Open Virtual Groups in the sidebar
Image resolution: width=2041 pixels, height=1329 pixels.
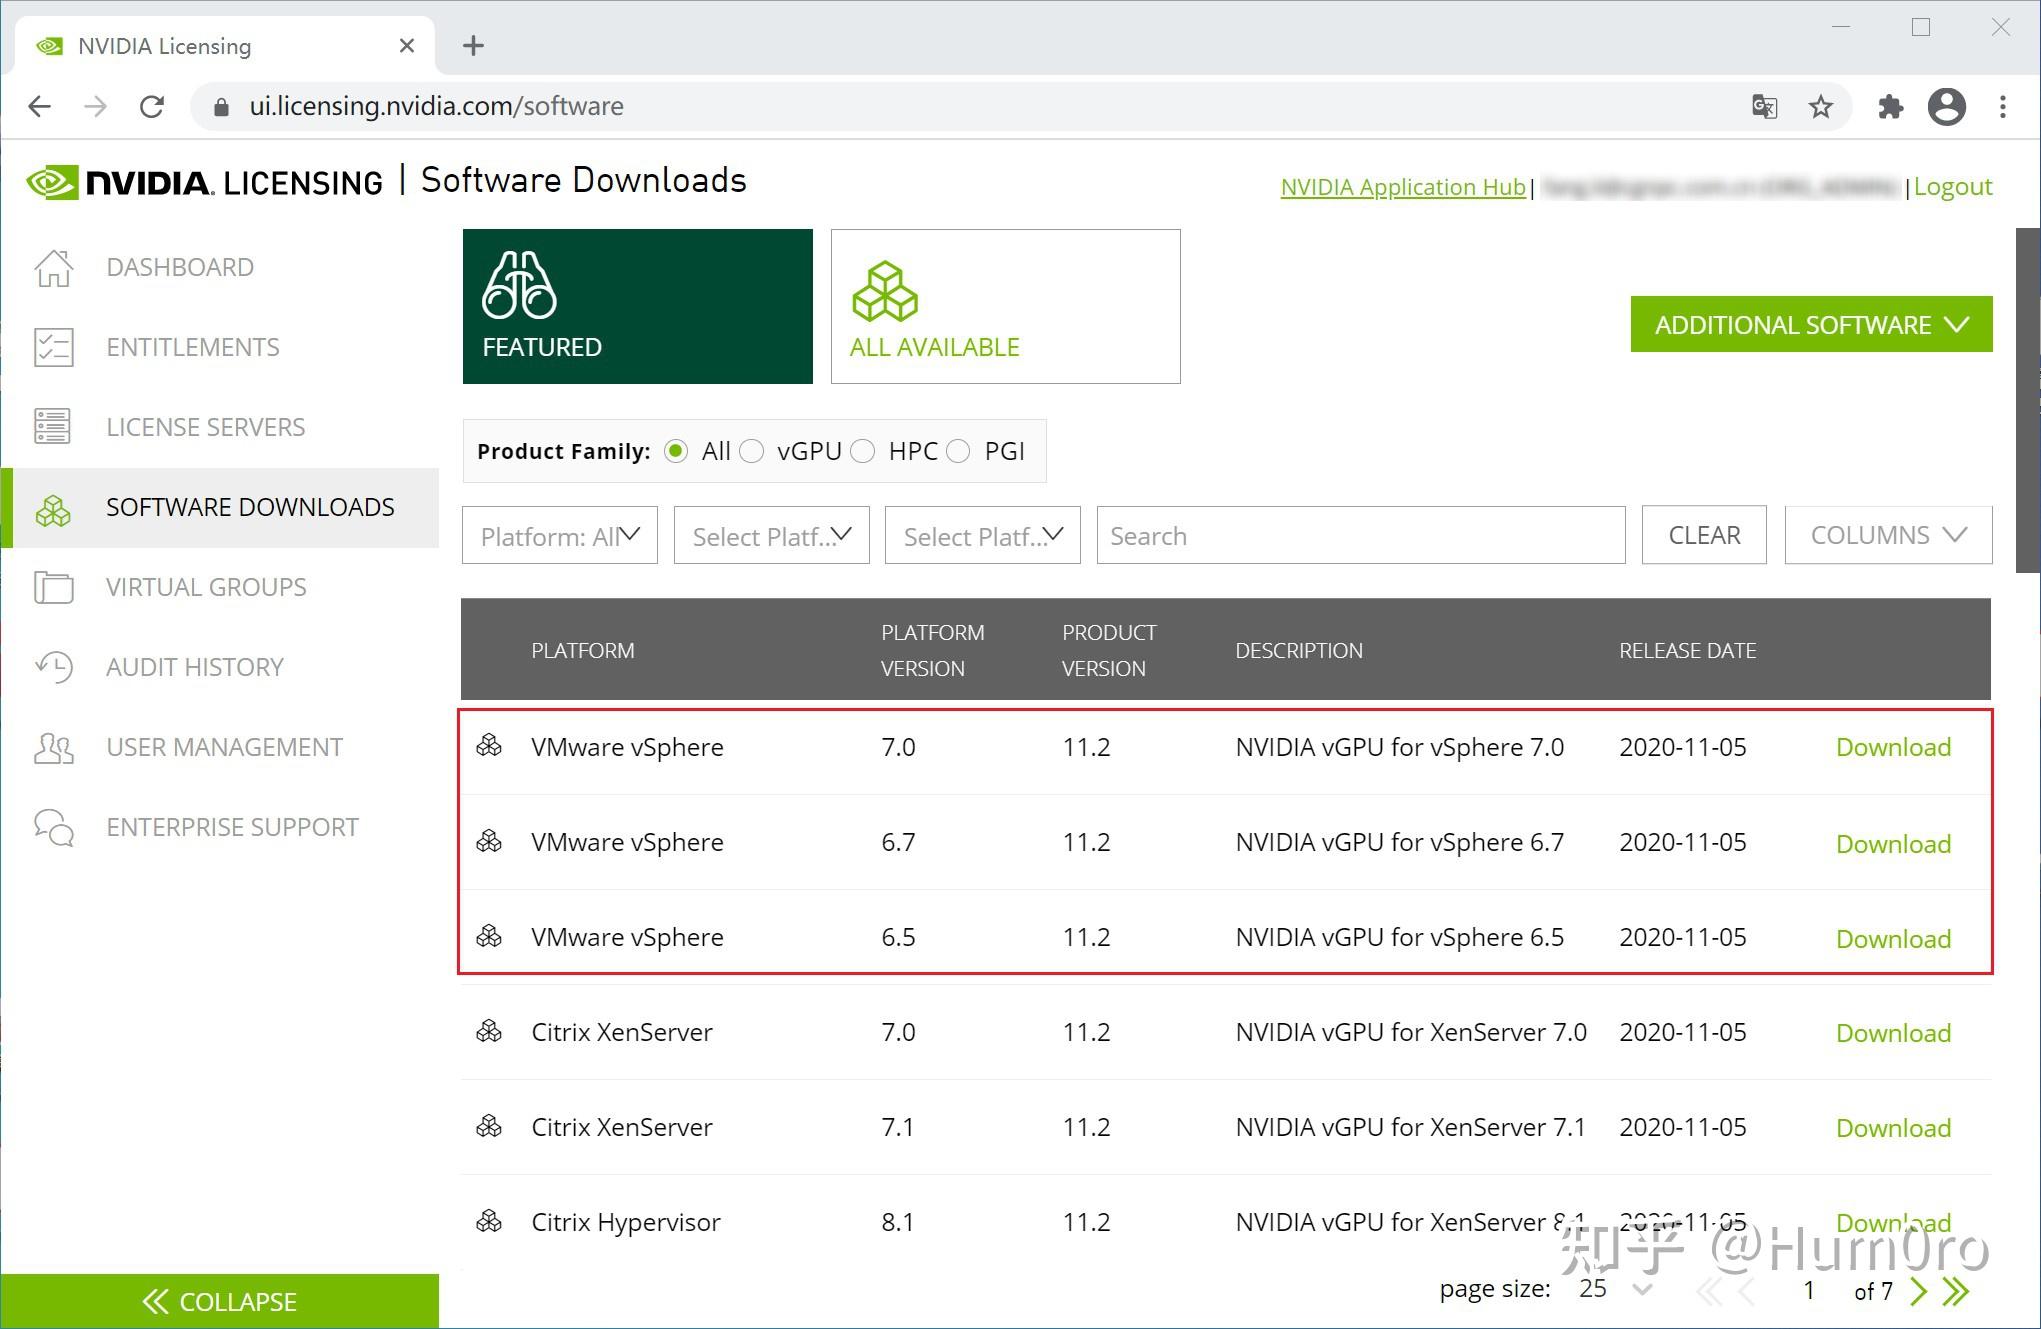55,587
